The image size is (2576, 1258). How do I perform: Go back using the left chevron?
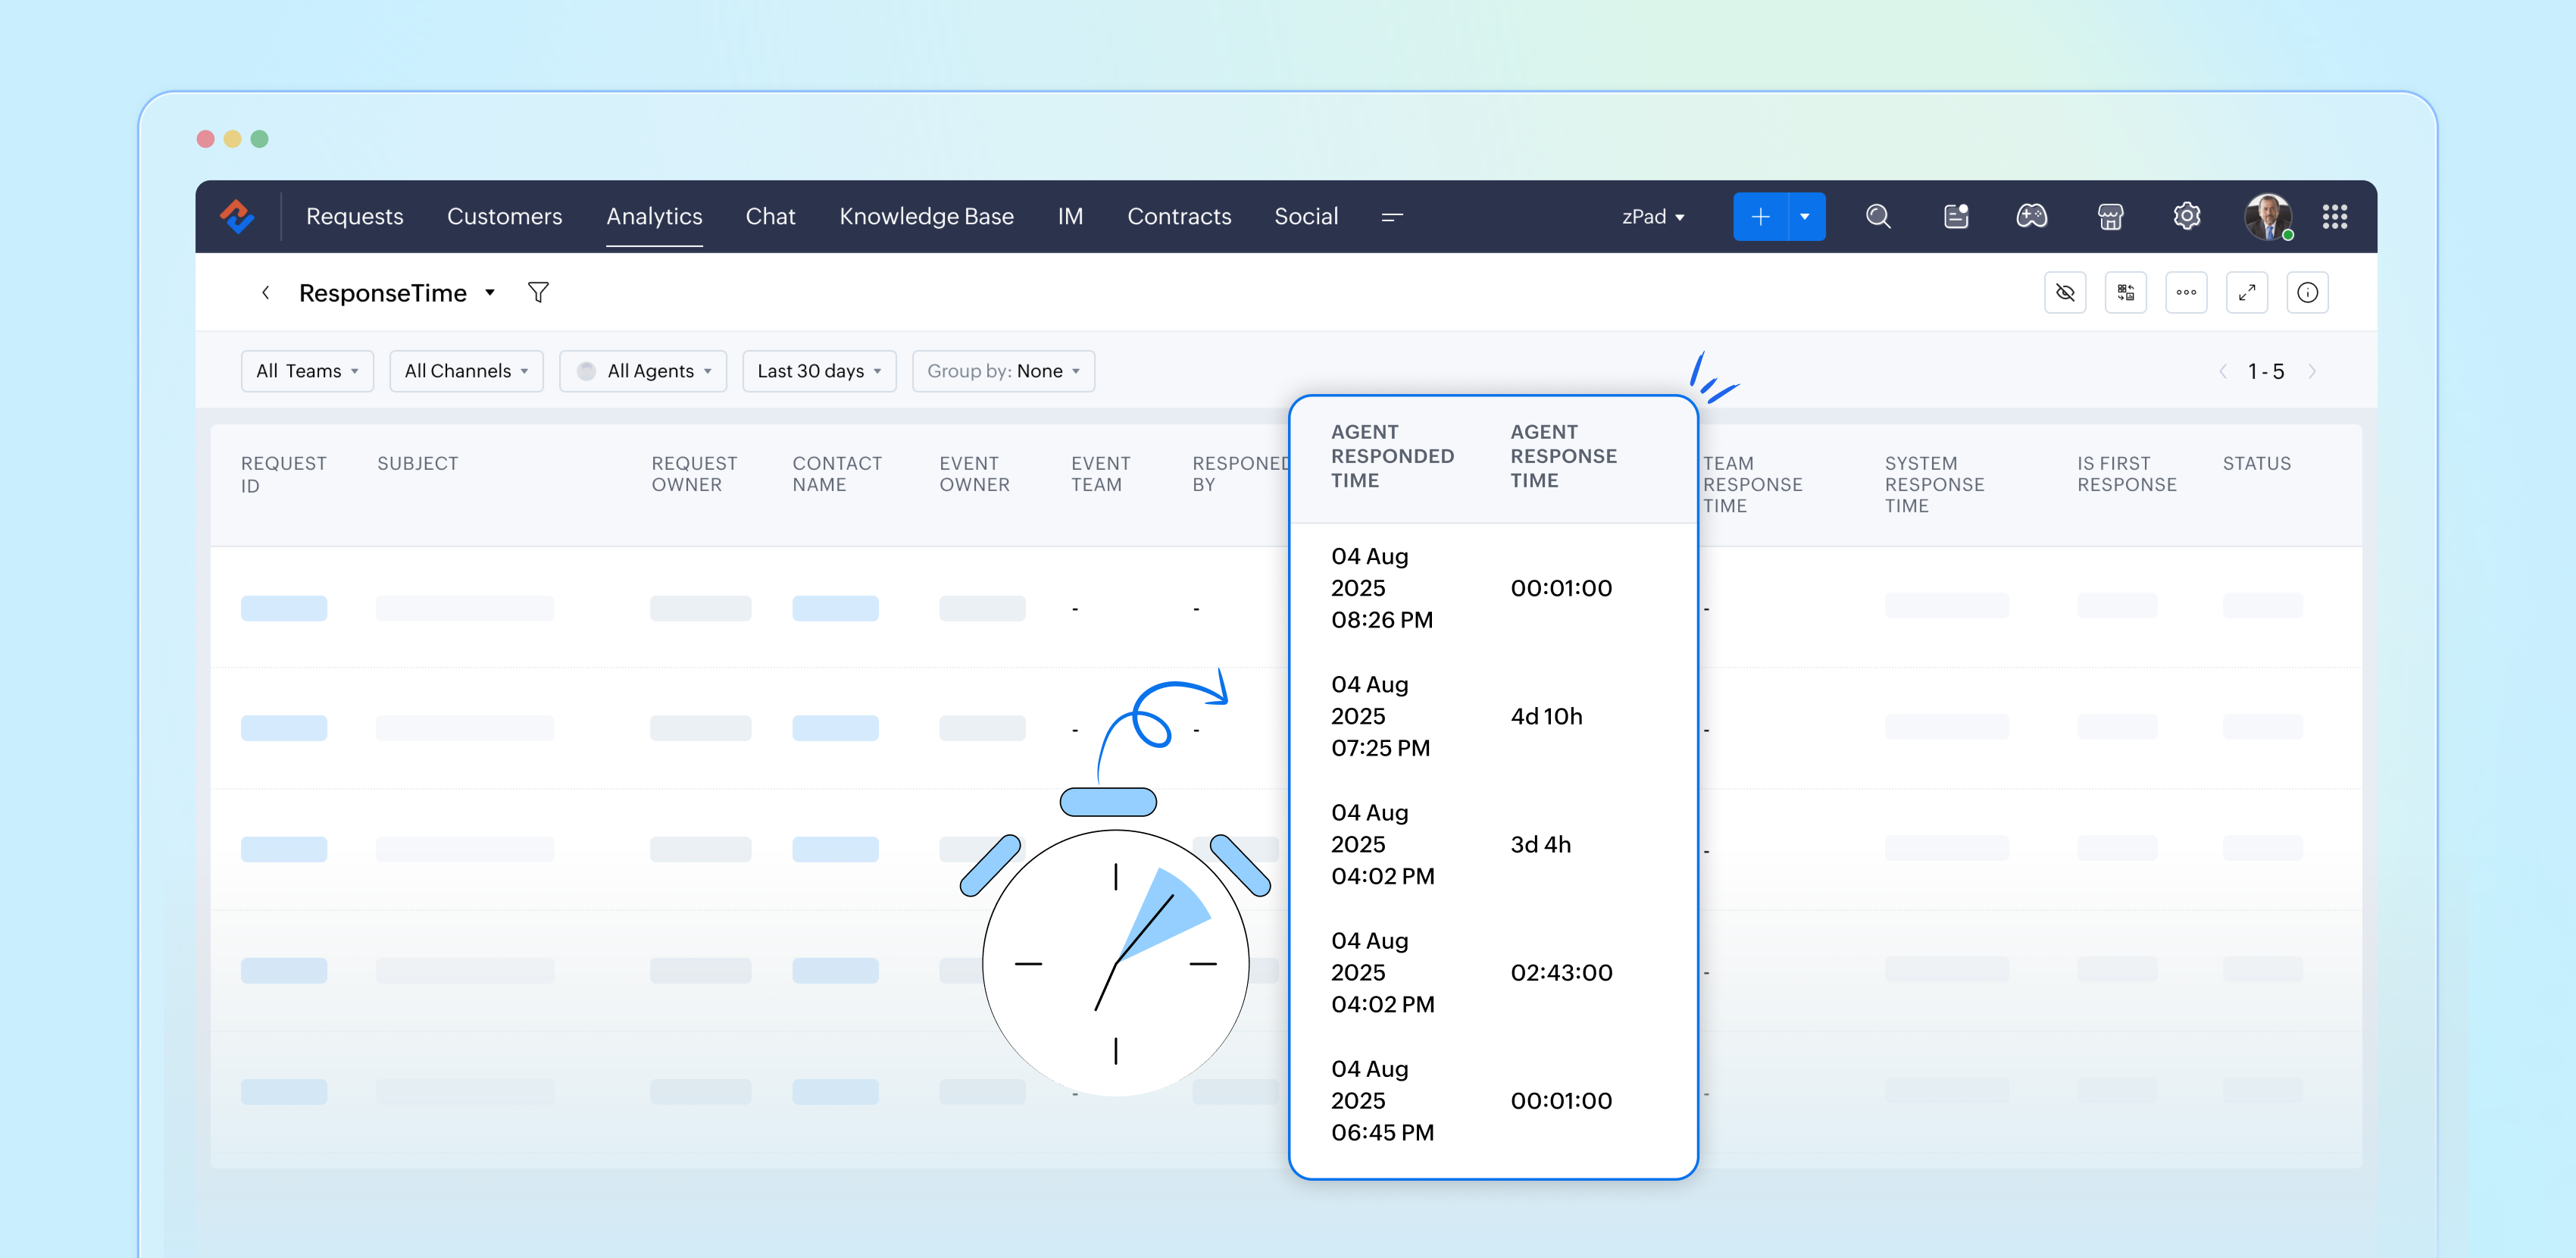click(265, 292)
